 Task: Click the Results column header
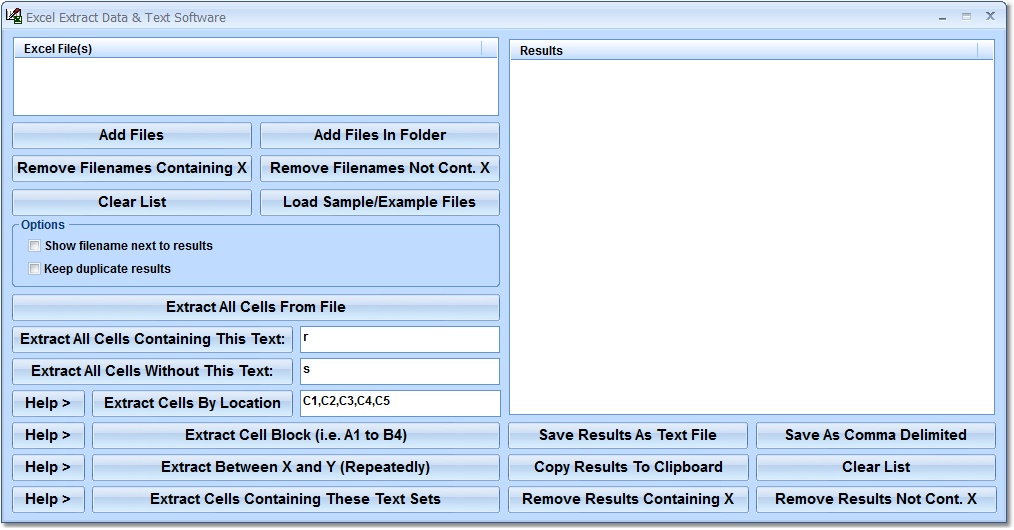(x=744, y=50)
